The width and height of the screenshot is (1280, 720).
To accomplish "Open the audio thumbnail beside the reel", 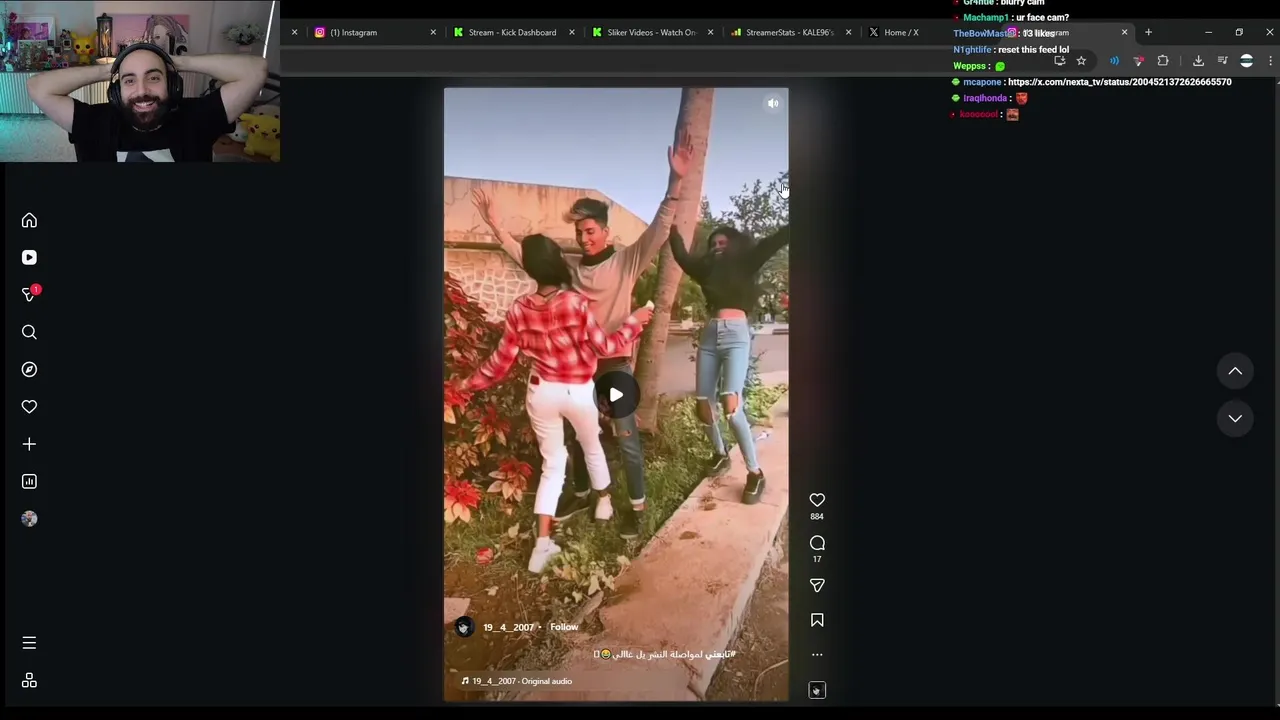I will coord(817,690).
